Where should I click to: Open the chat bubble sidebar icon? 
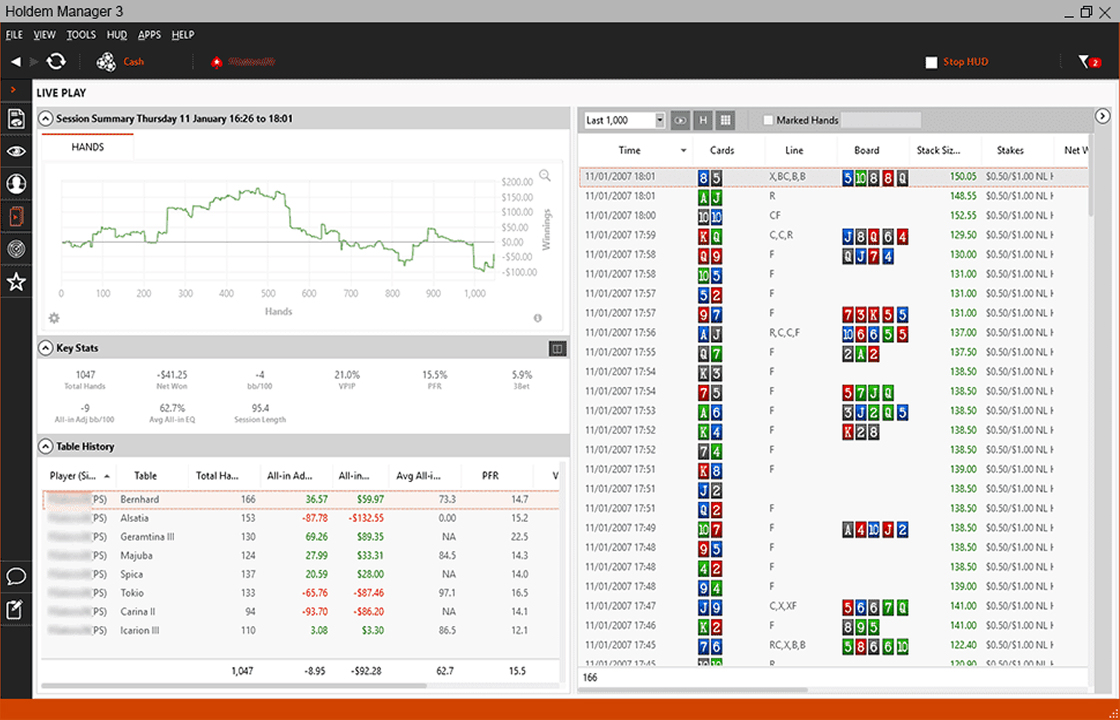click(x=16, y=576)
